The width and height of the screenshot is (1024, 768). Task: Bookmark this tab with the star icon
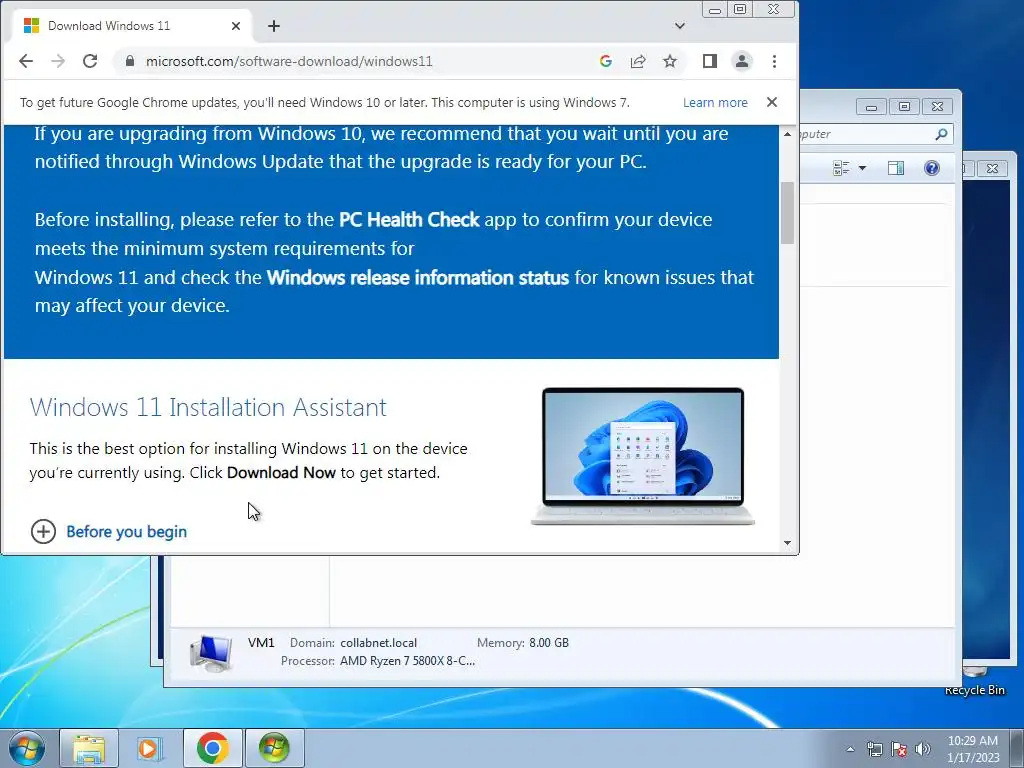[670, 61]
